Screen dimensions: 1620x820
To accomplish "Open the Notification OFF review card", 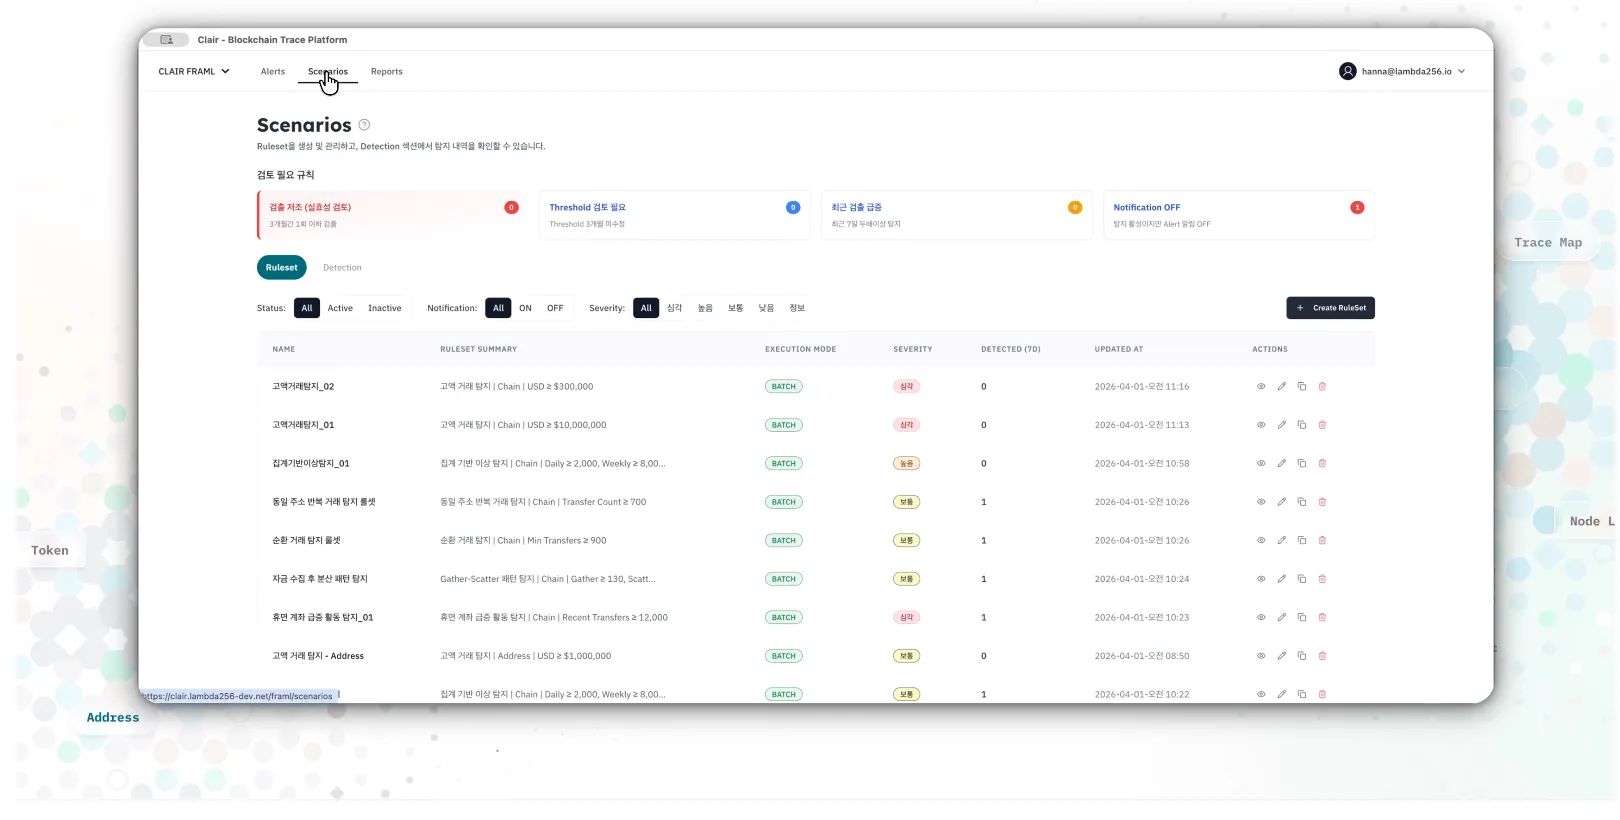I will coord(1238,215).
